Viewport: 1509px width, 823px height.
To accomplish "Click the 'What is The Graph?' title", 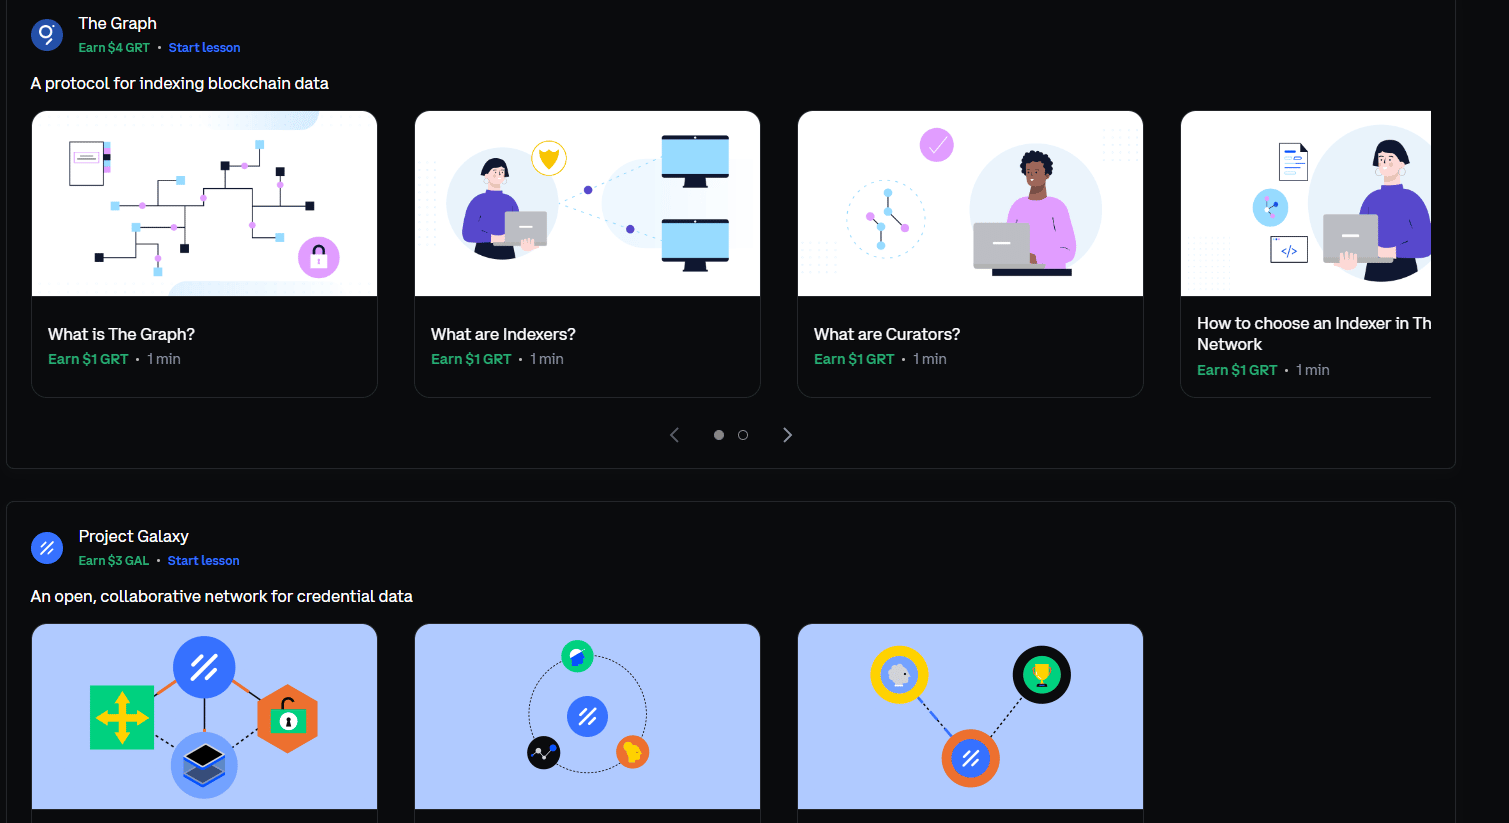I will 121,334.
